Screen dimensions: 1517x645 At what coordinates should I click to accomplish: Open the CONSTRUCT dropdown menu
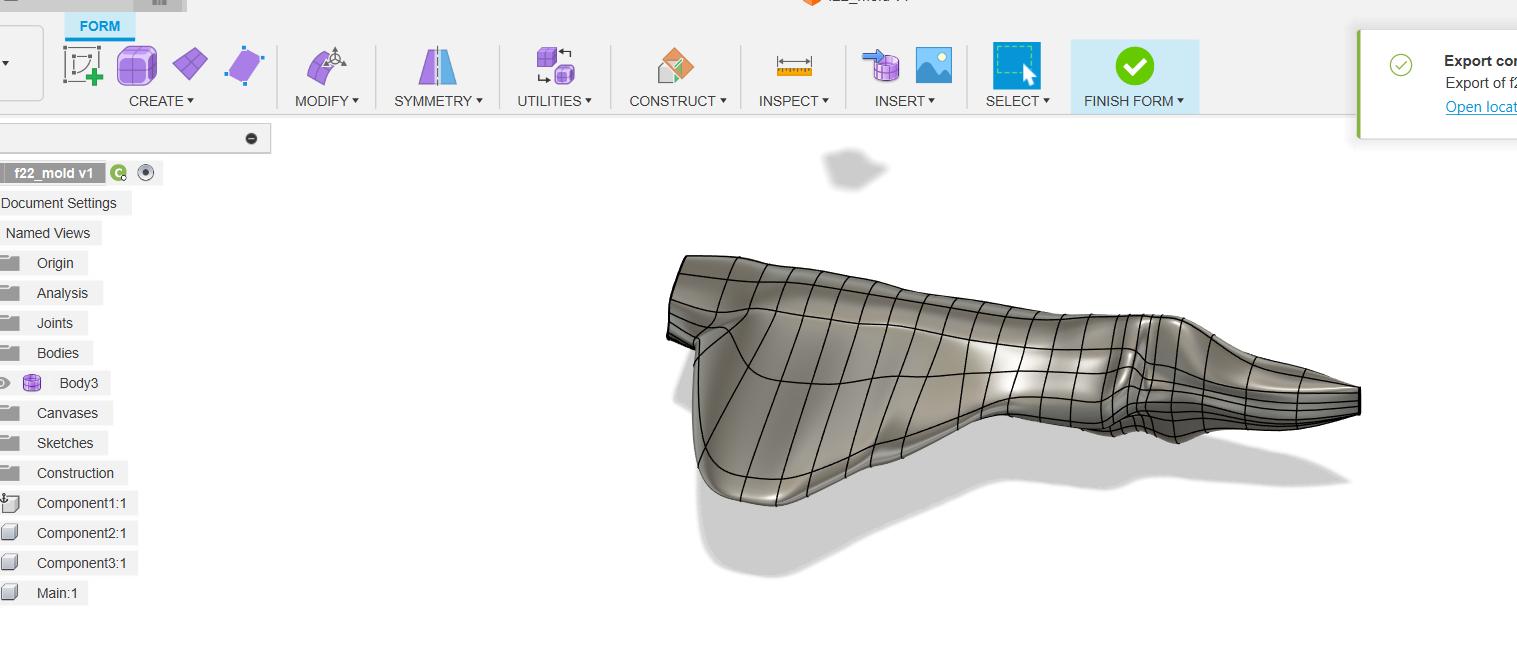click(678, 101)
